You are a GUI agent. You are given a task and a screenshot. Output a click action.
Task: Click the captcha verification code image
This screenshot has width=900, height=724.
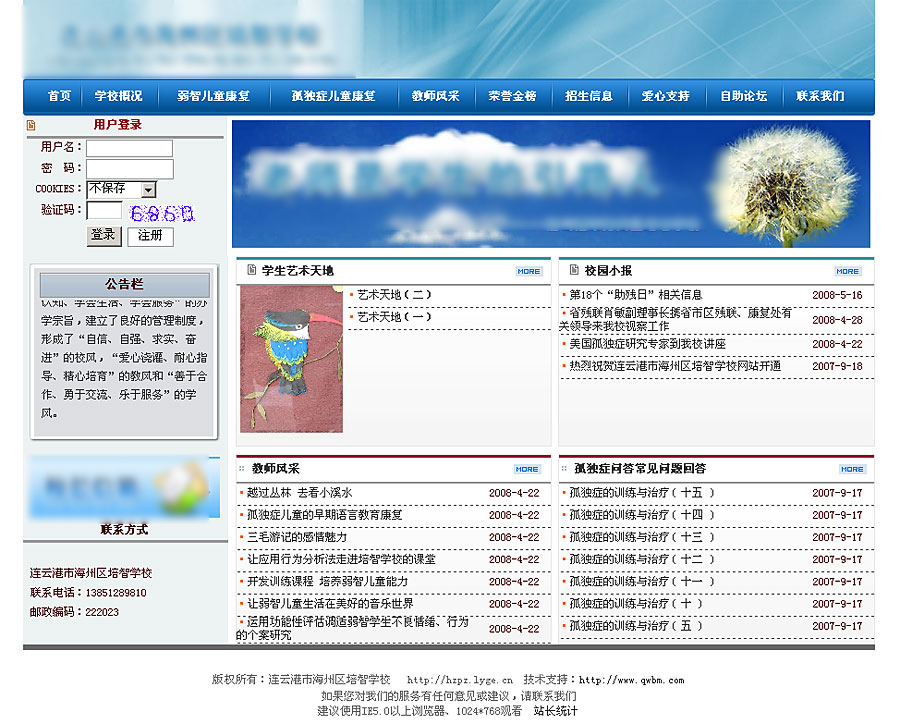point(162,212)
